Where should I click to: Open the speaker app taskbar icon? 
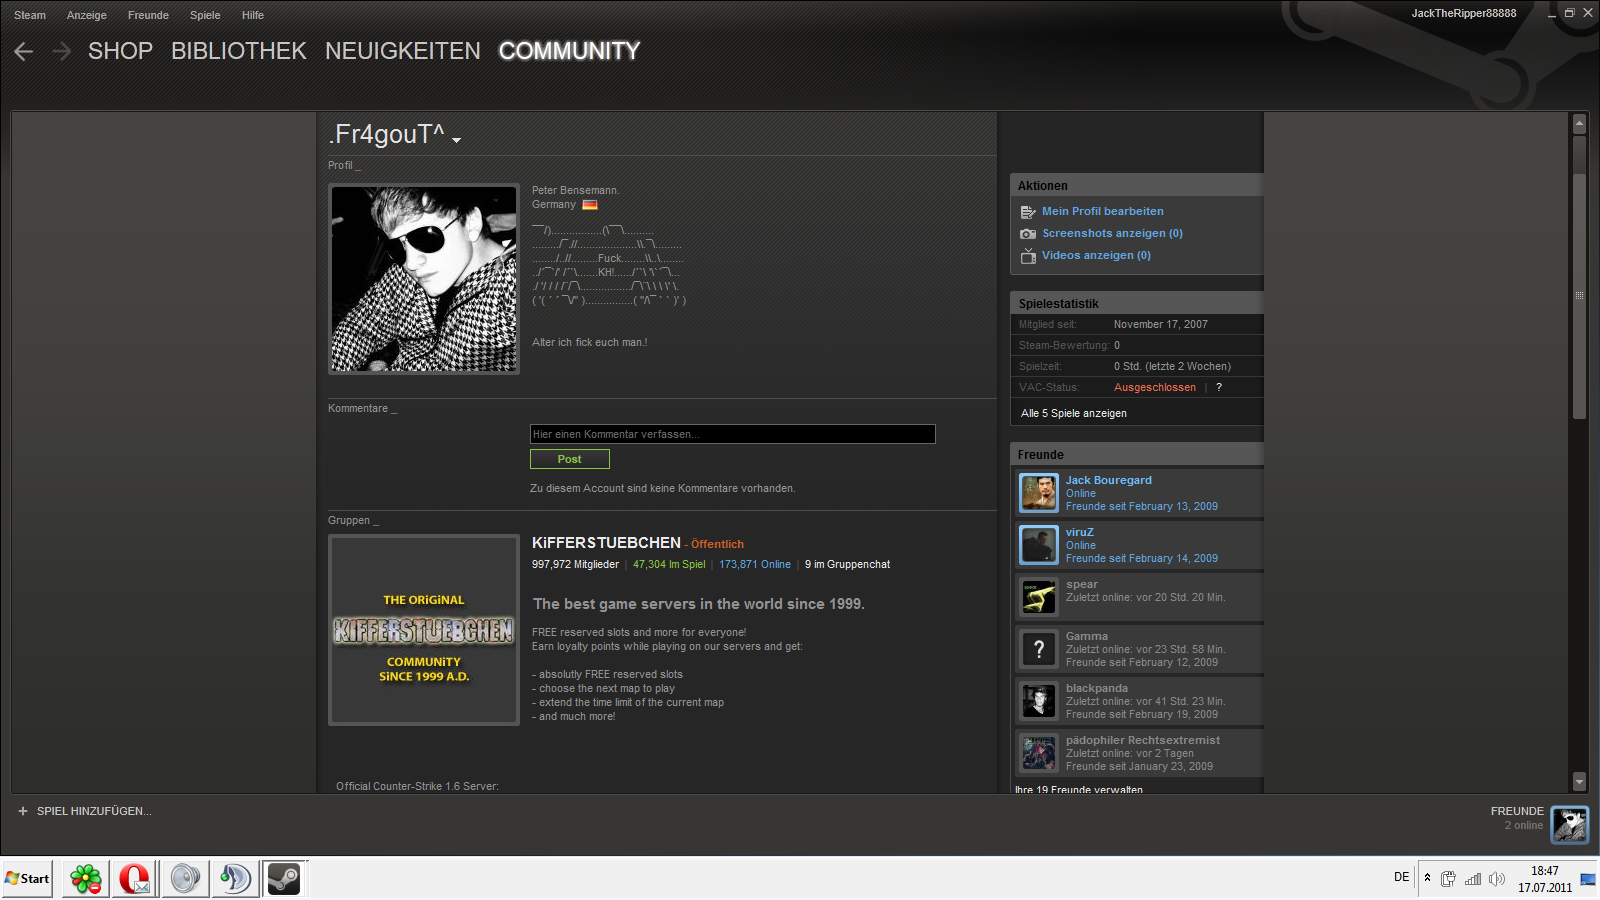click(x=185, y=879)
